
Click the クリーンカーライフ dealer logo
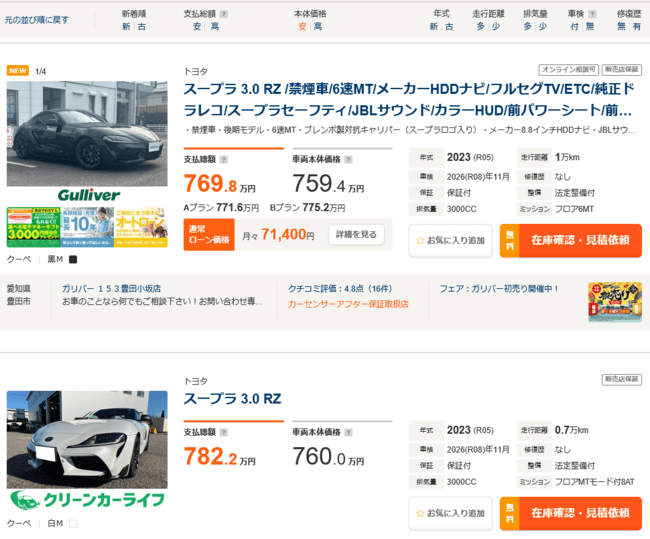point(87,499)
